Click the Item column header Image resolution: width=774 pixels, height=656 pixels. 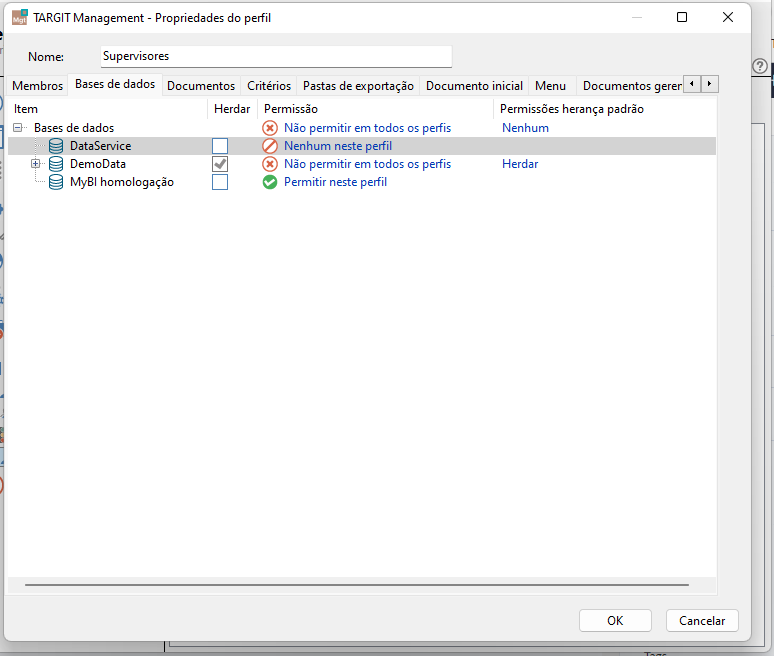(108, 109)
